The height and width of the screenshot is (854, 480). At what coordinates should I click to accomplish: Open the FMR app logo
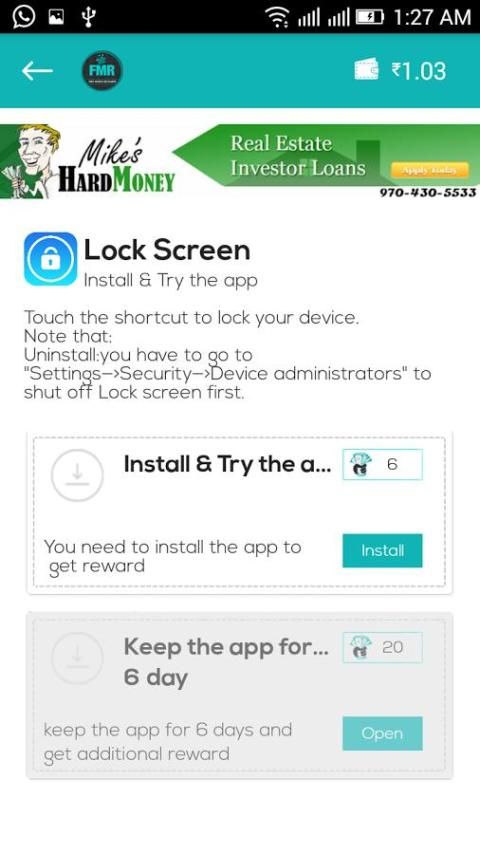(x=102, y=71)
